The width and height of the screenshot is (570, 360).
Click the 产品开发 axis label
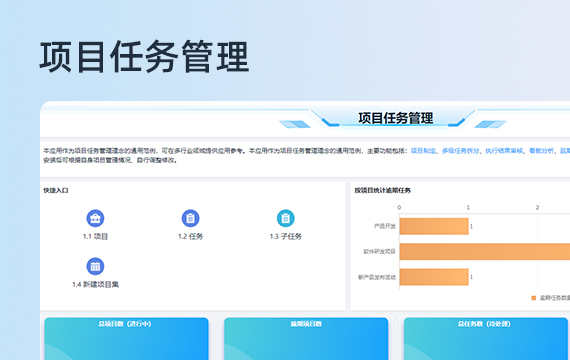(x=385, y=226)
